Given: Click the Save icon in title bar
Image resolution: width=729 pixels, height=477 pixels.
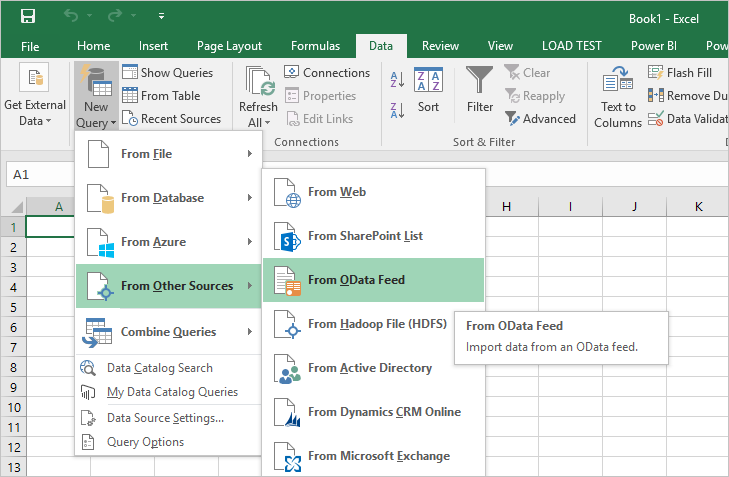Looking at the screenshot, I should point(28,16).
